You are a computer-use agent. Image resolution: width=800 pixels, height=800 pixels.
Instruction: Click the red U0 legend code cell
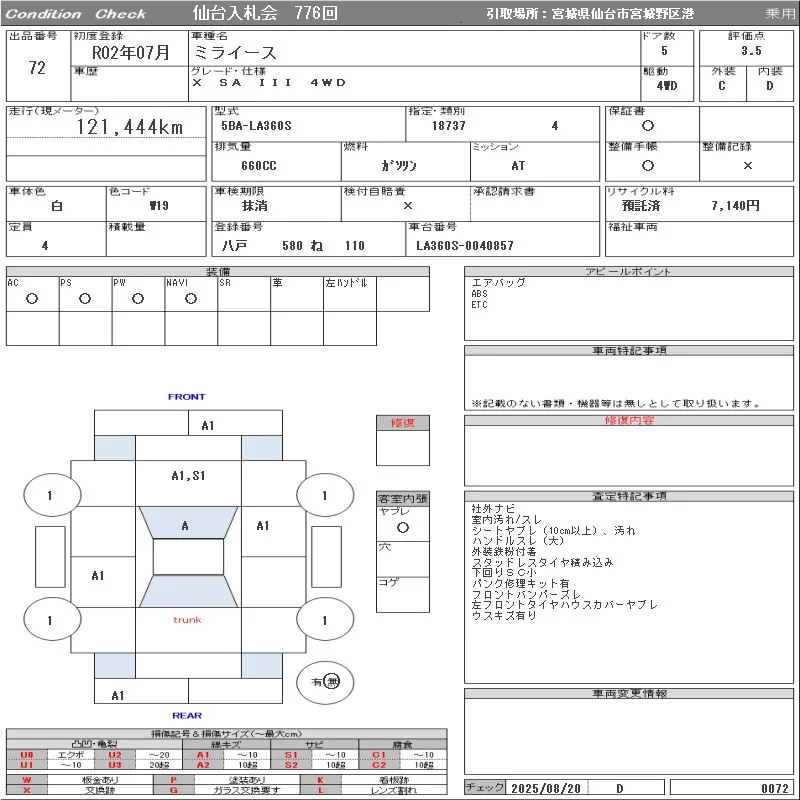[x=27, y=754]
